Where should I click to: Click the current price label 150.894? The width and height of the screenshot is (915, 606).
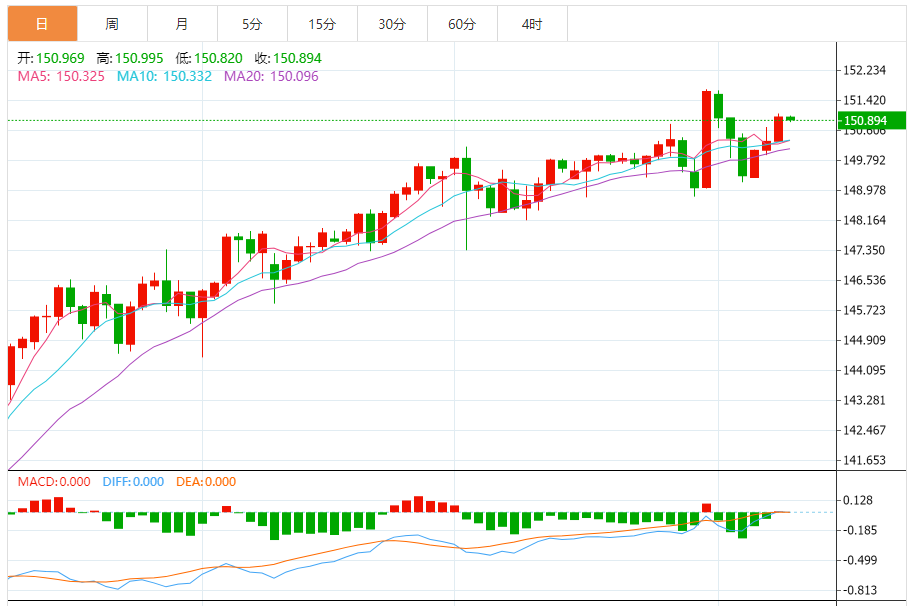[871, 120]
